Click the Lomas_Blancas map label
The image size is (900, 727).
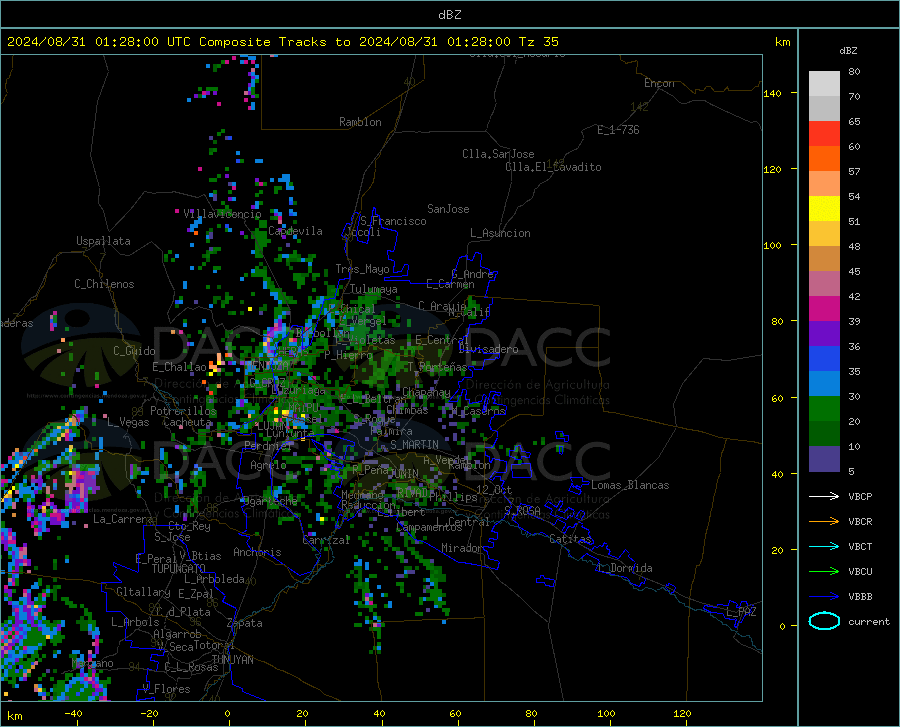[x=630, y=485]
